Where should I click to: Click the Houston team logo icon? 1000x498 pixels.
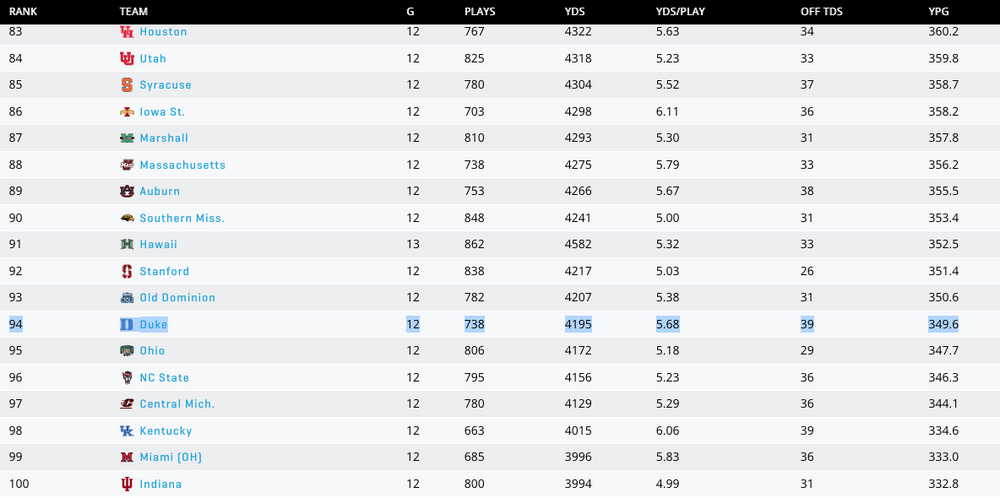point(126,32)
